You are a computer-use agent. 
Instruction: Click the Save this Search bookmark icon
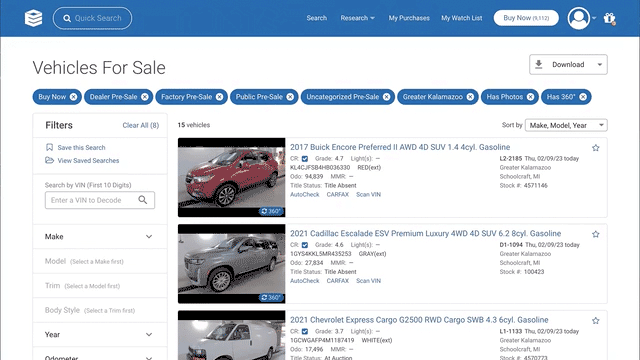click(49, 147)
